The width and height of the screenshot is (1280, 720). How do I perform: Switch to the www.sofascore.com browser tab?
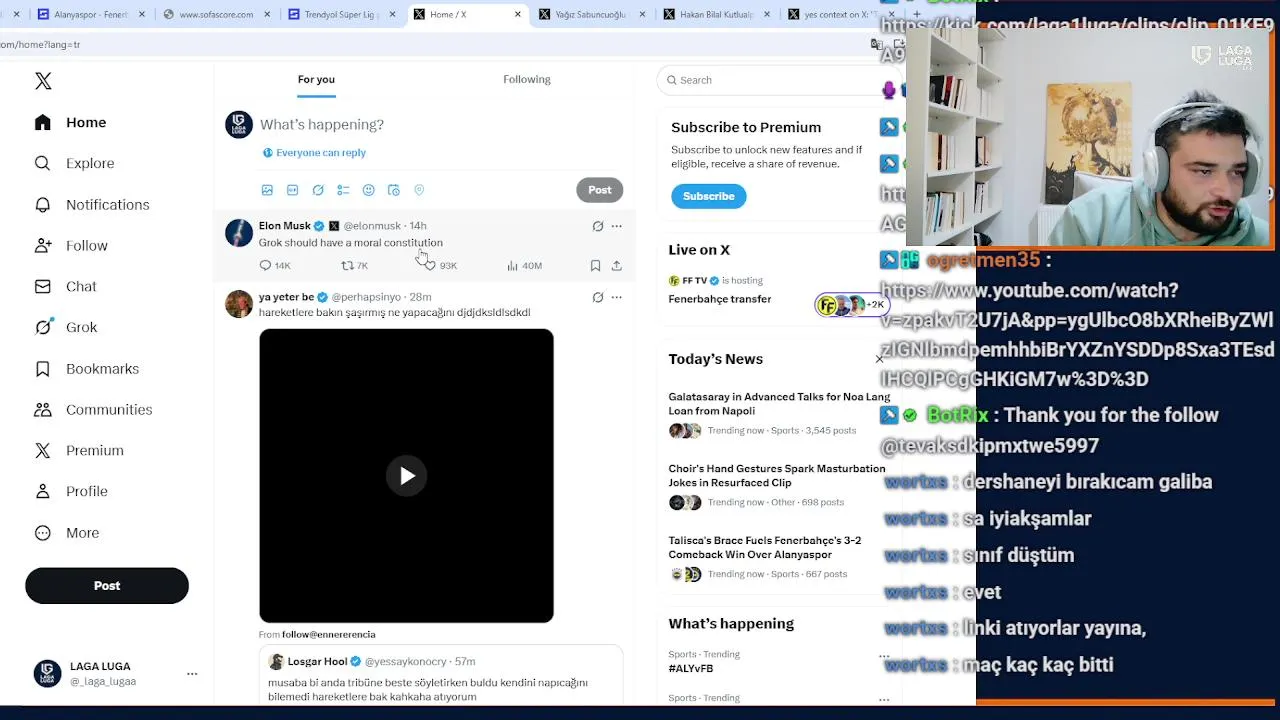tap(215, 14)
